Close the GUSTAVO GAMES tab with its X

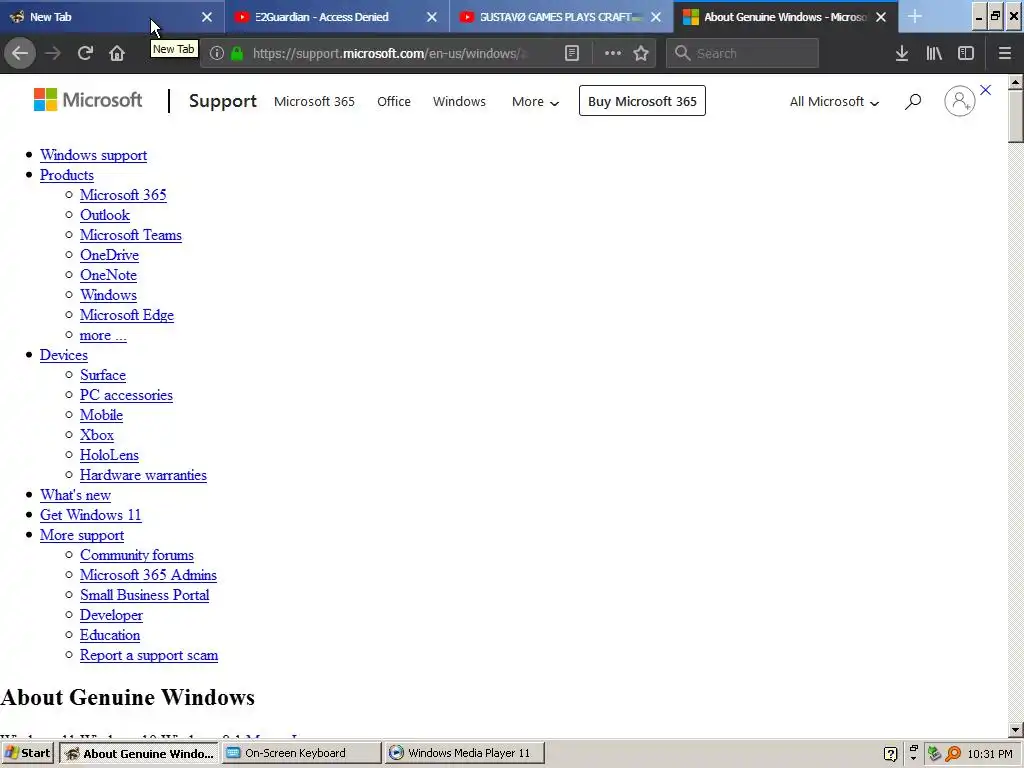pyautogui.click(x=656, y=17)
